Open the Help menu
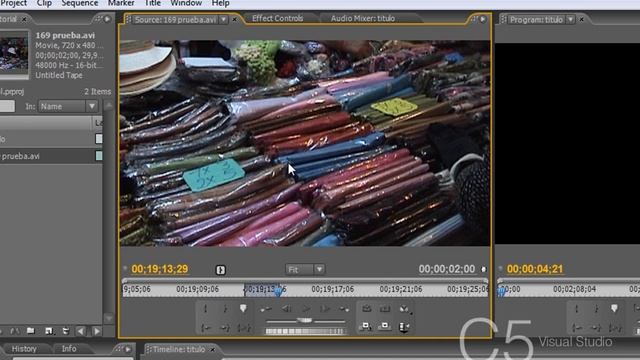Viewport: 640px width, 360px height. tap(220, 3)
